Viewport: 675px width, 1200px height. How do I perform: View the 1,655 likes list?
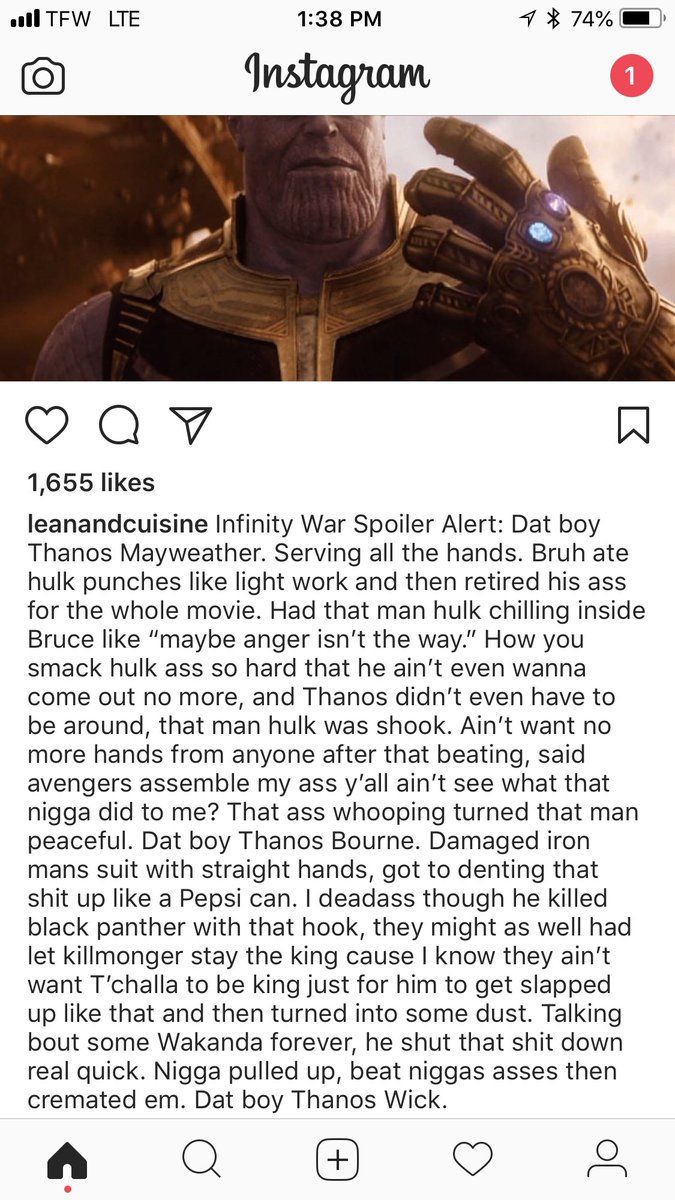coord(91,483)
